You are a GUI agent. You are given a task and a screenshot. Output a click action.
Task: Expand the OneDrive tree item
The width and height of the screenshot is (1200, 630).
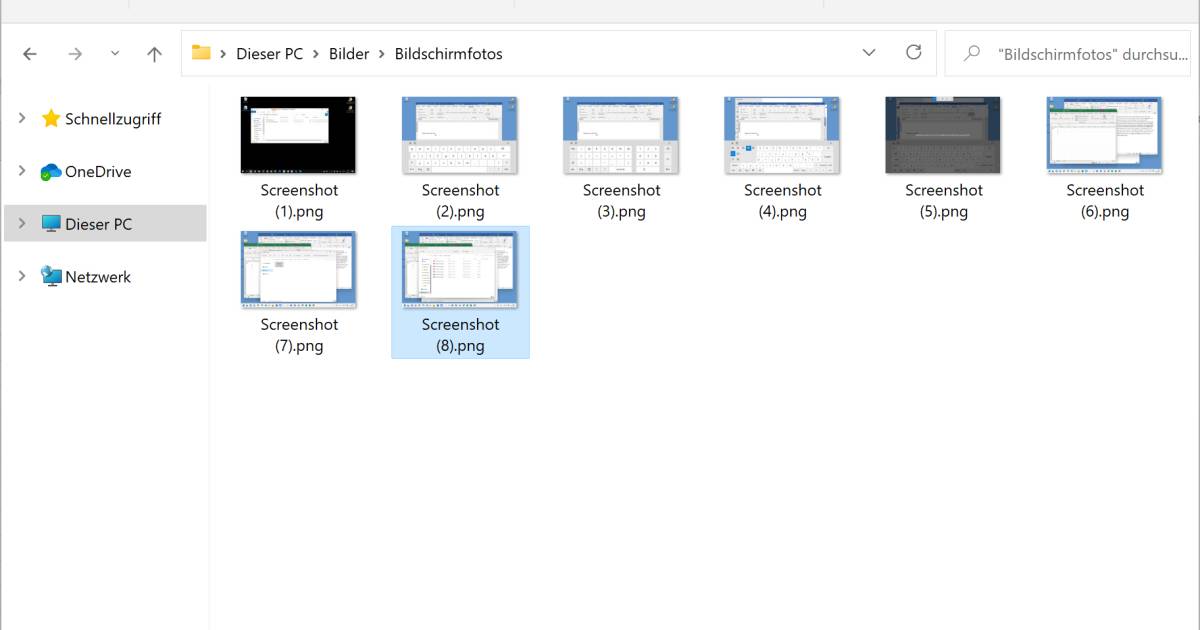coord(22,171)
